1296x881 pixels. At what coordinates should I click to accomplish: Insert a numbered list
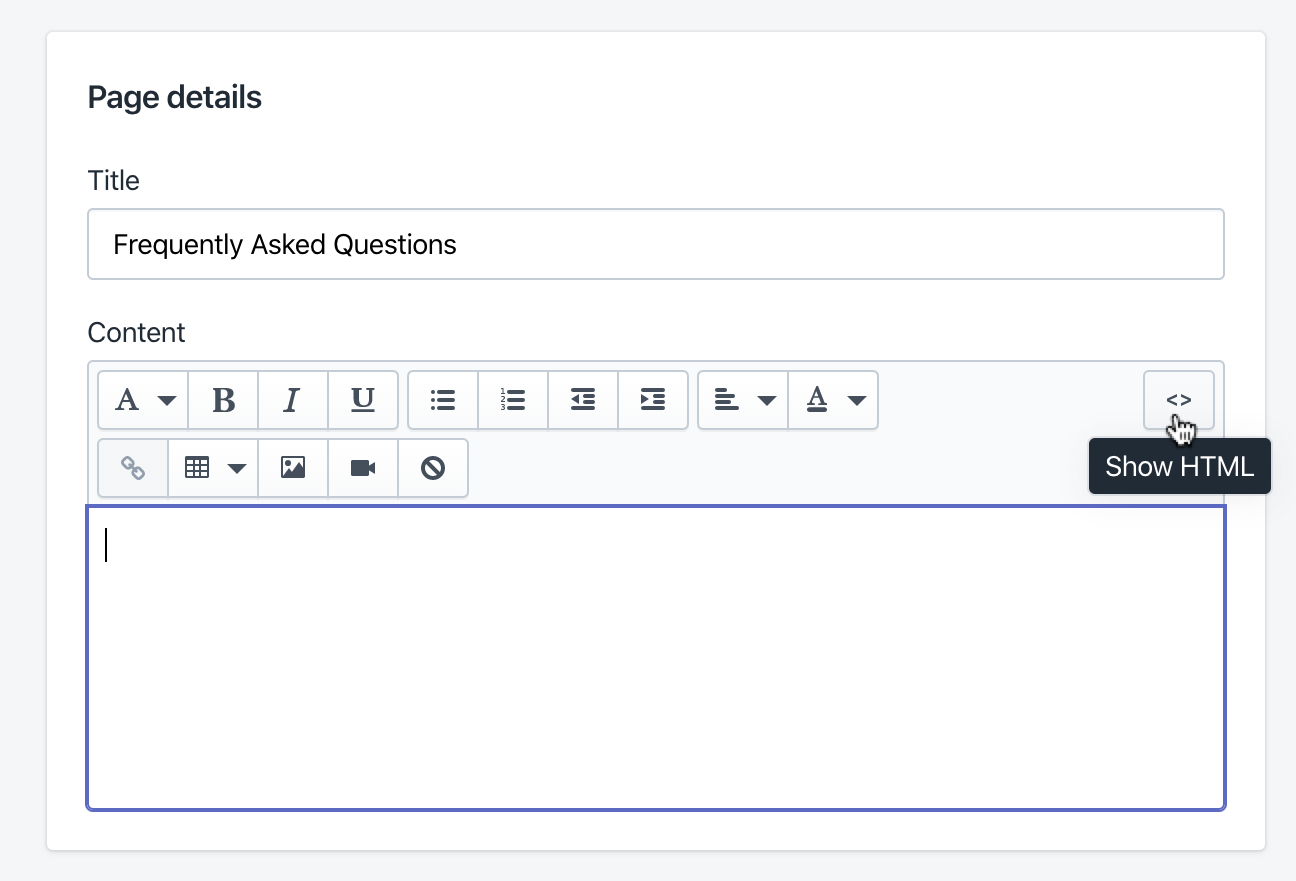[x=513, y=400]
